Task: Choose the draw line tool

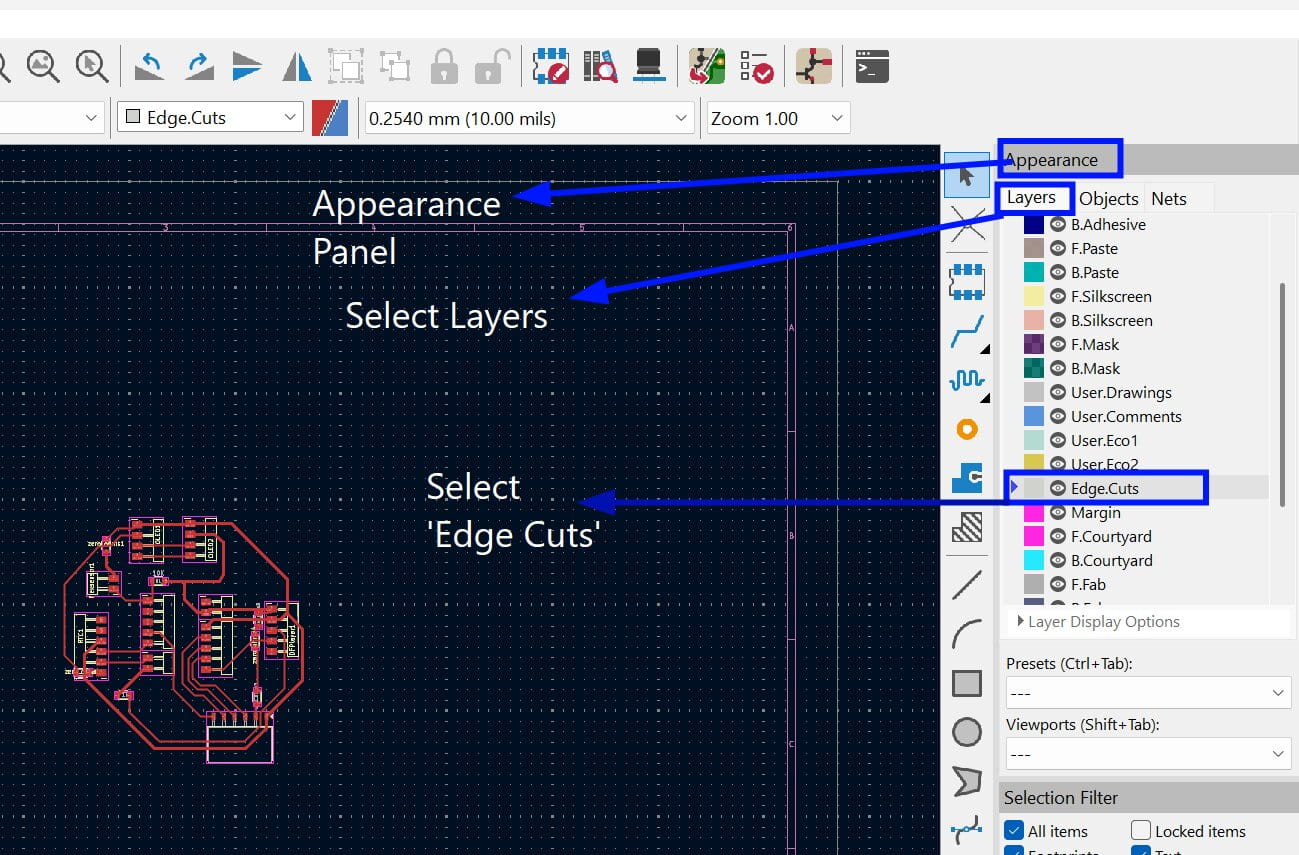Action: tap(967, 585)
